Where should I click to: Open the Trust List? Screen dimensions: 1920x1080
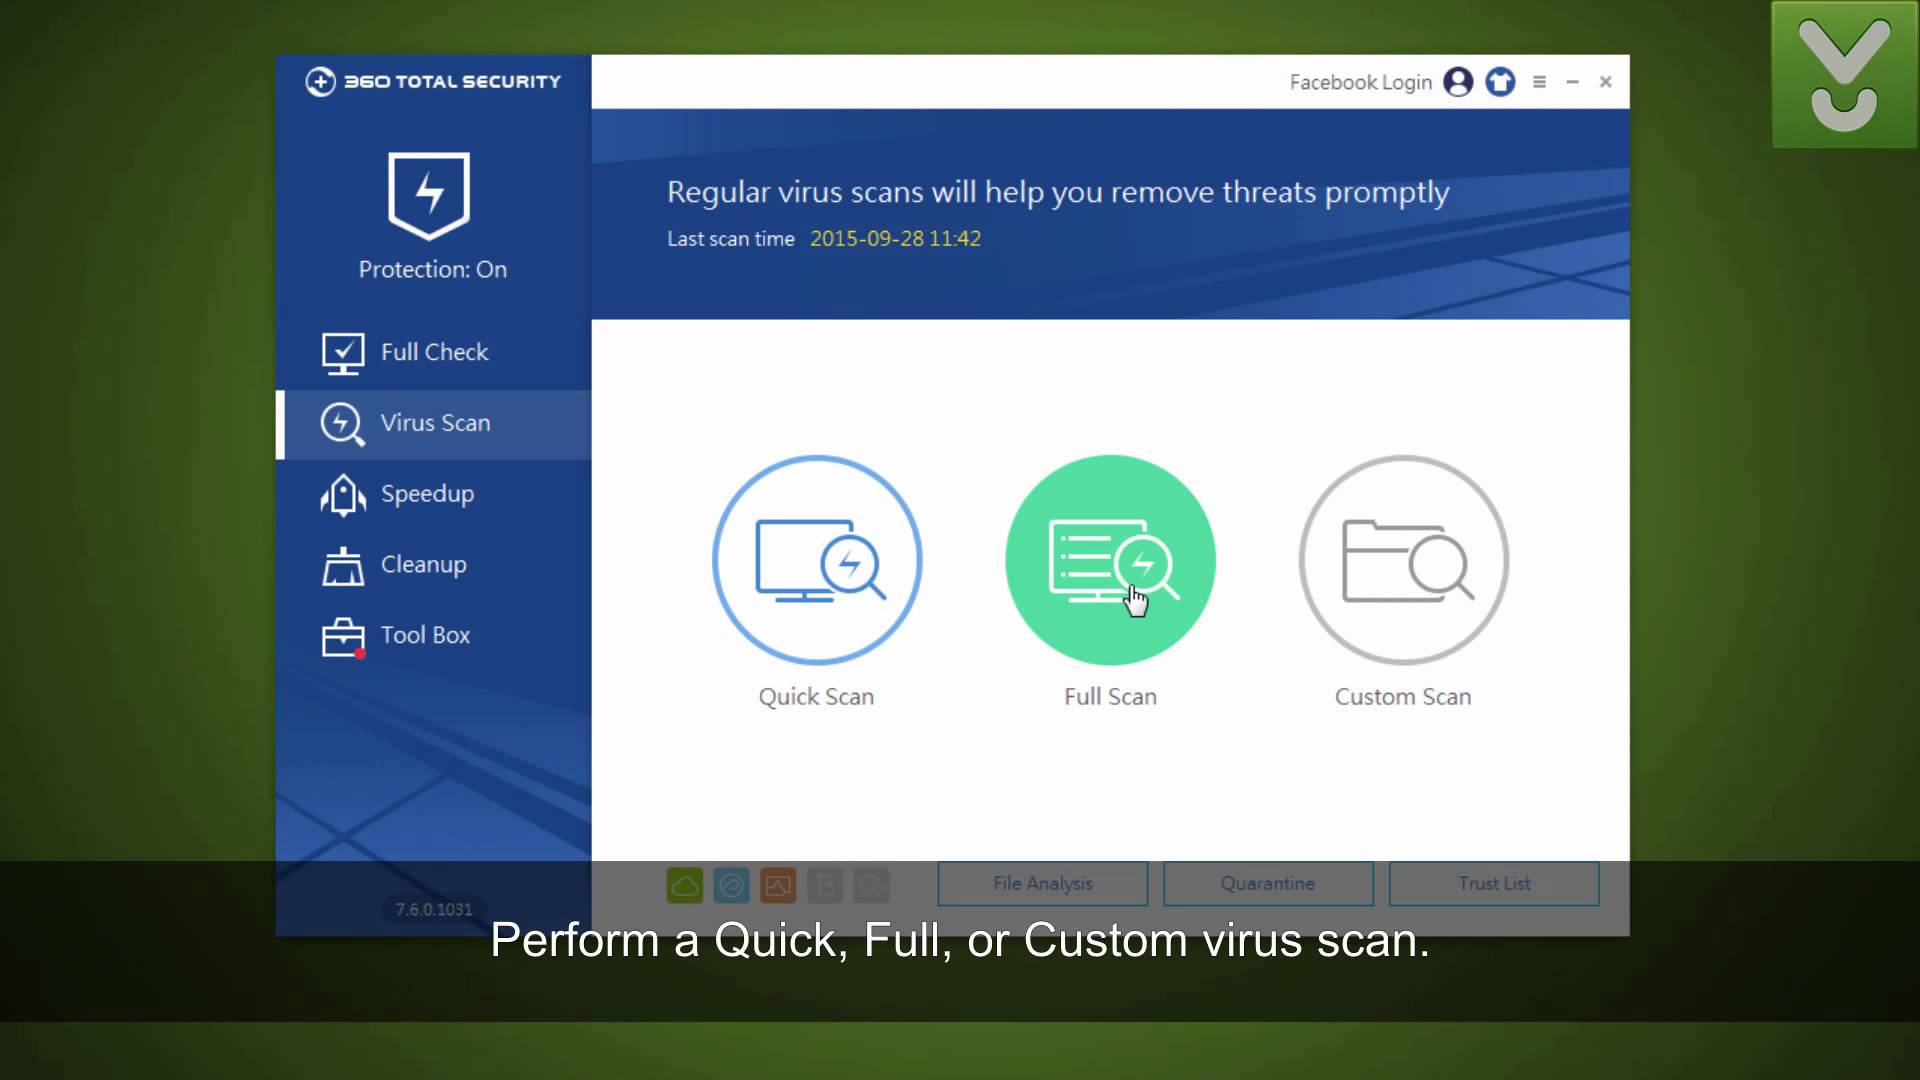(x=1494, y=884)
